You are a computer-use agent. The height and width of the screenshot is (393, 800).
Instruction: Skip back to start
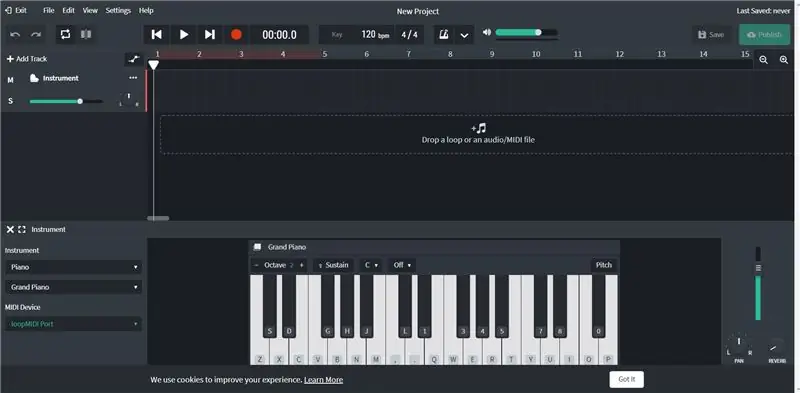tap(157, 35)
